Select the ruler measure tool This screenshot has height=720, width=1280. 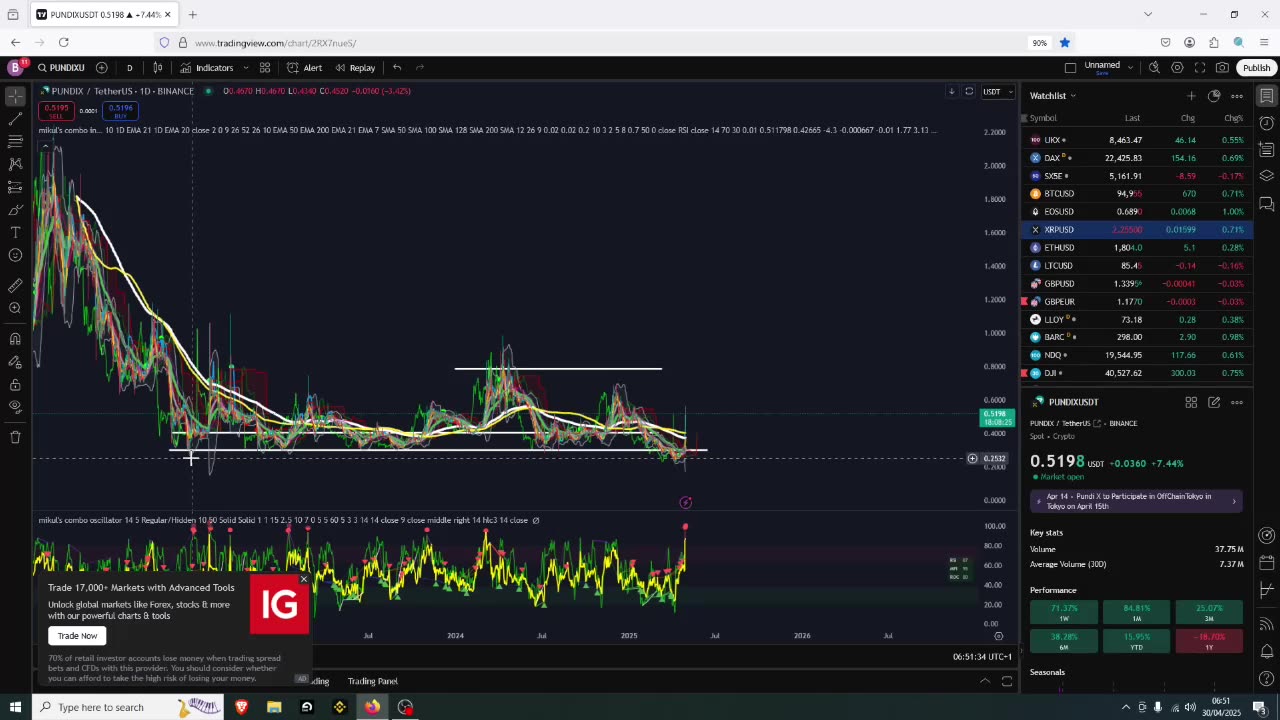[15, 285]
